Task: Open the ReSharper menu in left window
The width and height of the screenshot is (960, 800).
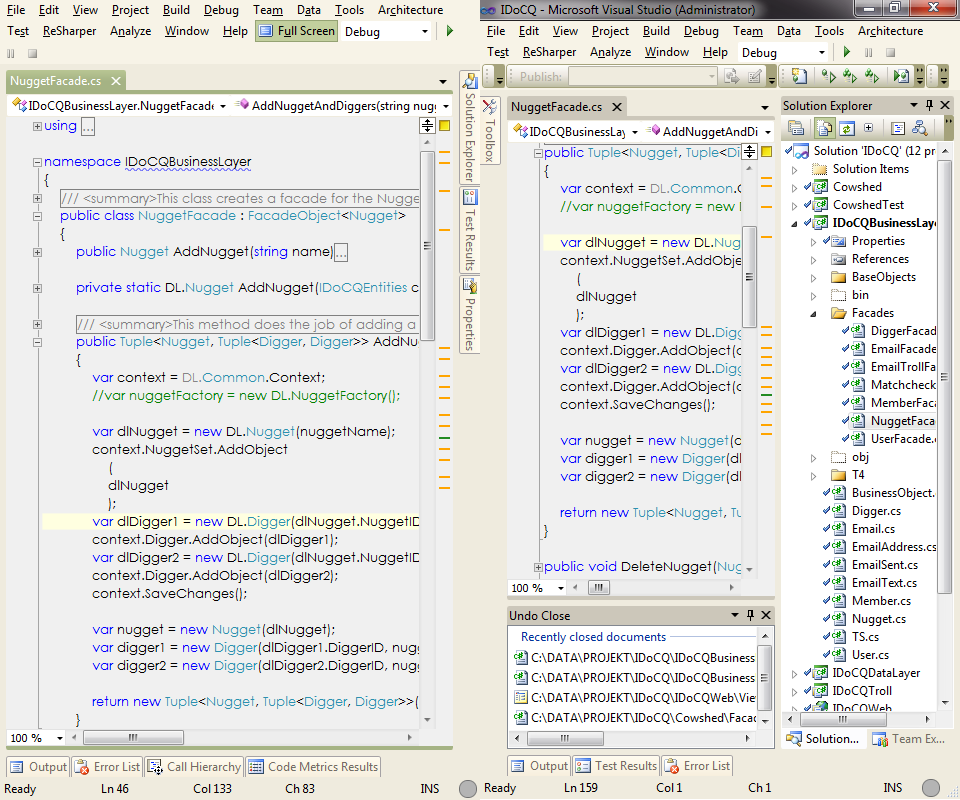Action: click(x=69, y=31)
